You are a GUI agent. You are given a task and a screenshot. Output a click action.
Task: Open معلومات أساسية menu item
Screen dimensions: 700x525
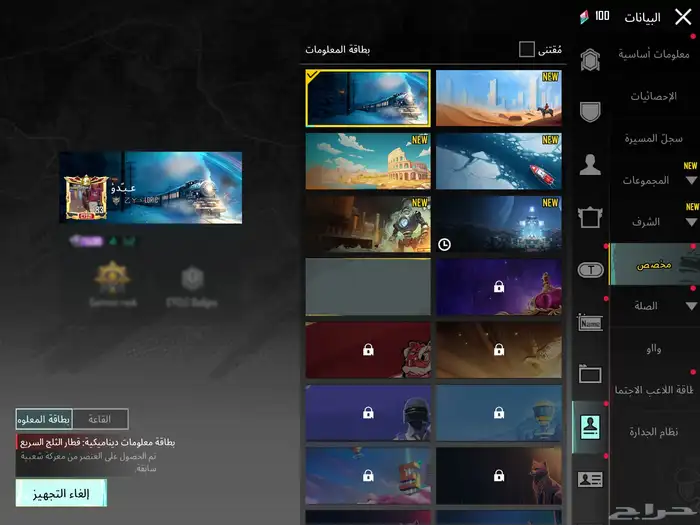point(653,54)
